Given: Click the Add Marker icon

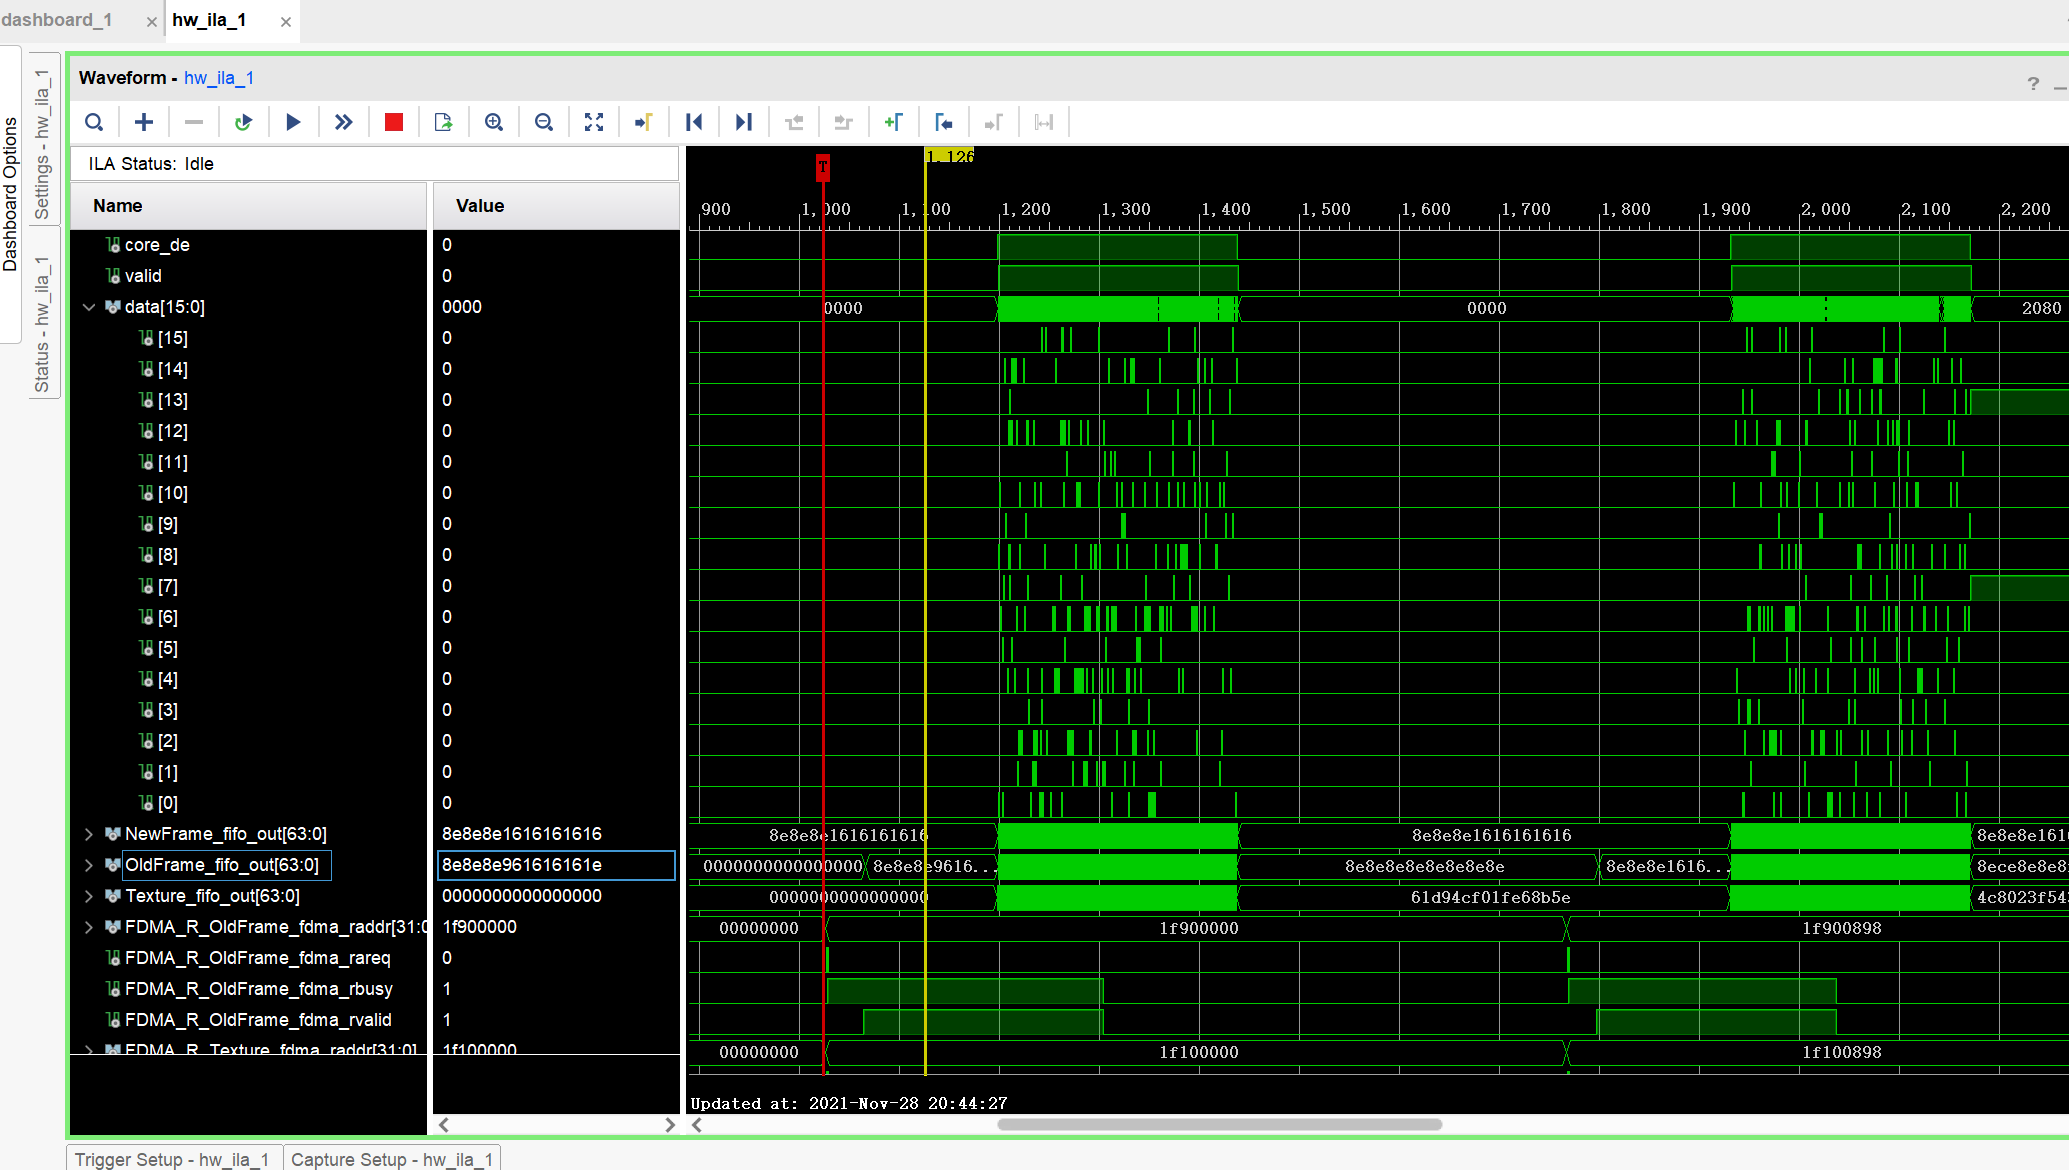Looking at the screenshot, I should pyautogui.click(x=893, y=122).
